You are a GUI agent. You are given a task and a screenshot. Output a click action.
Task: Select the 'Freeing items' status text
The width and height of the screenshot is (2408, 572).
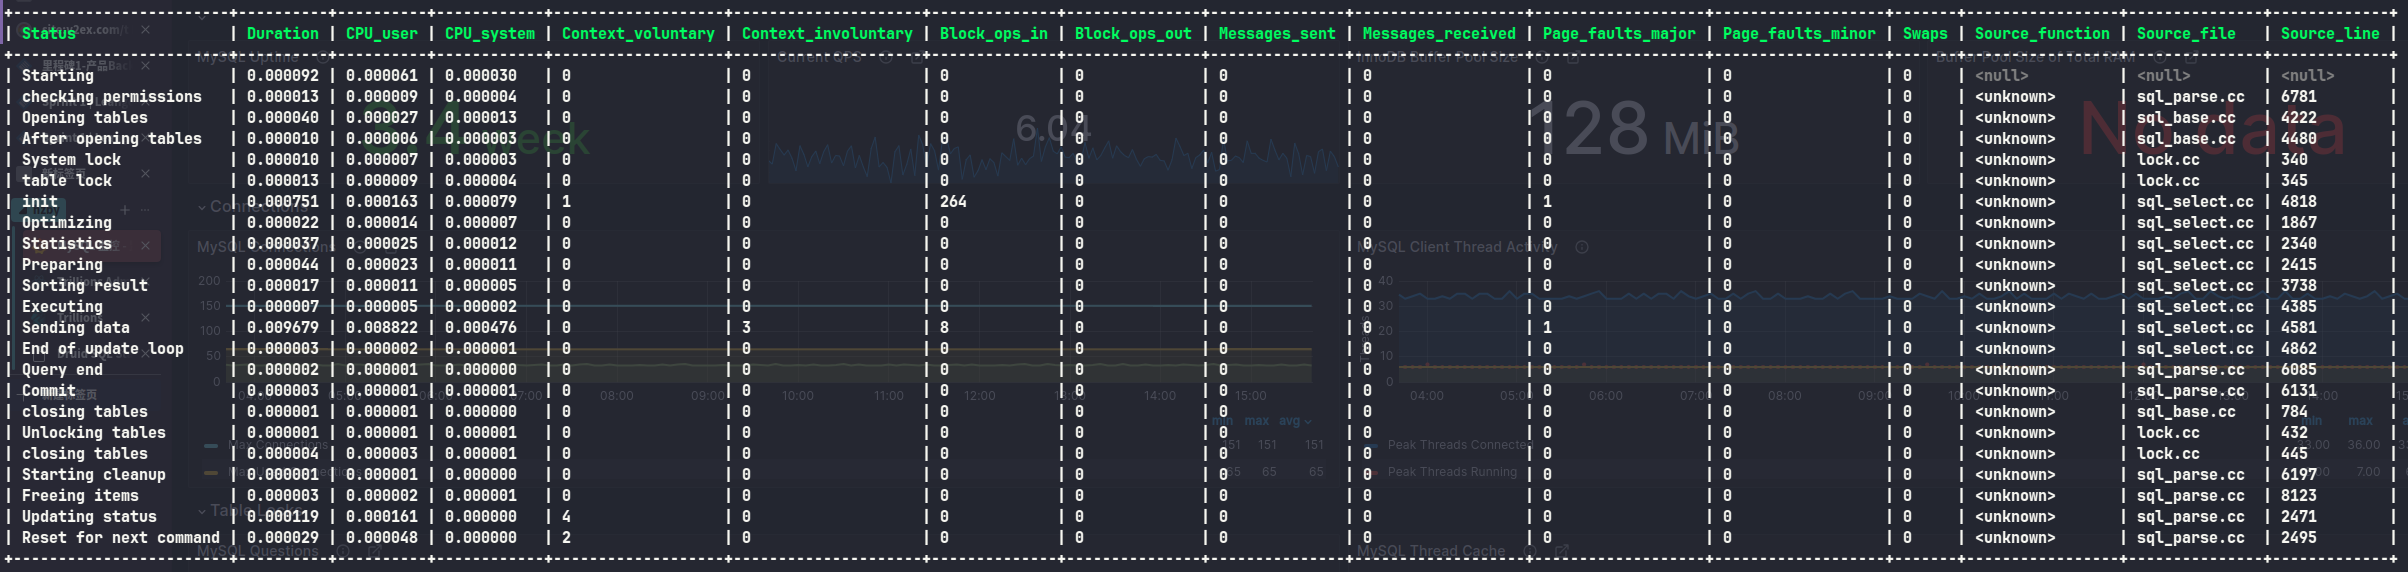[80, 495]
